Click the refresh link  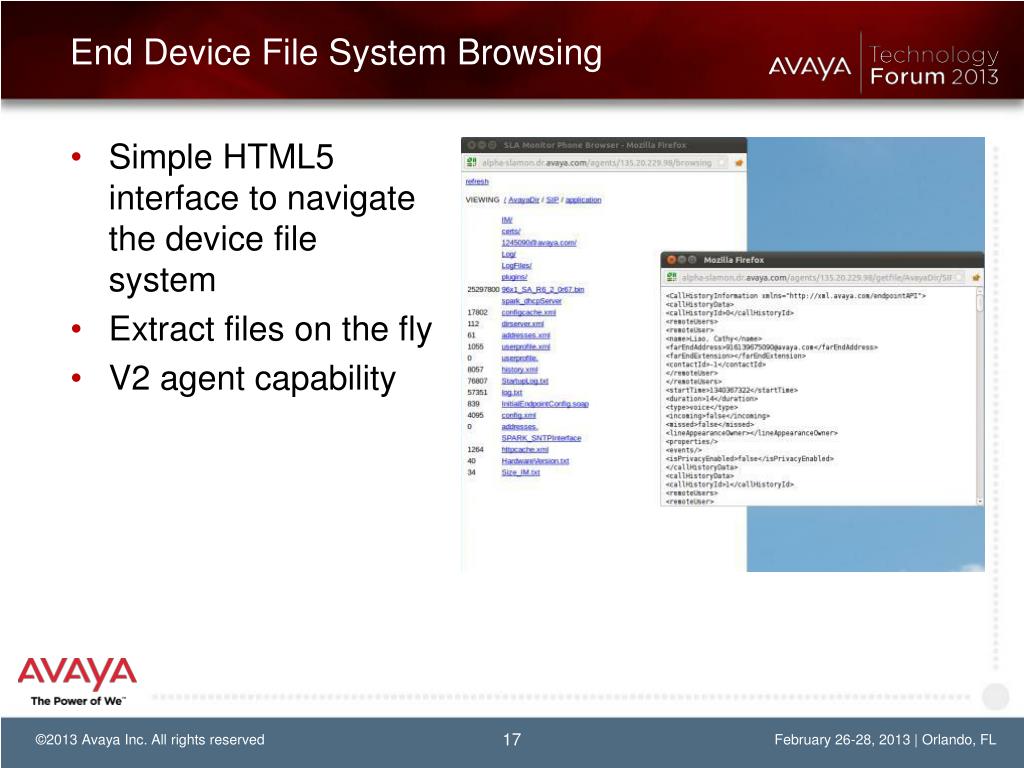[477, 182]
